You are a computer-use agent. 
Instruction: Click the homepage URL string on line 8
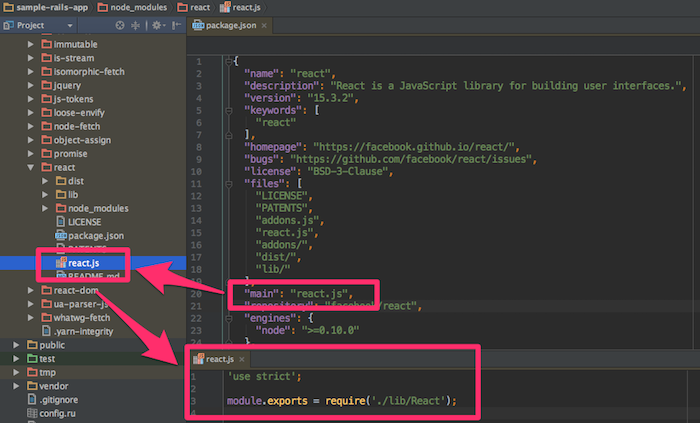pos(414,147)
